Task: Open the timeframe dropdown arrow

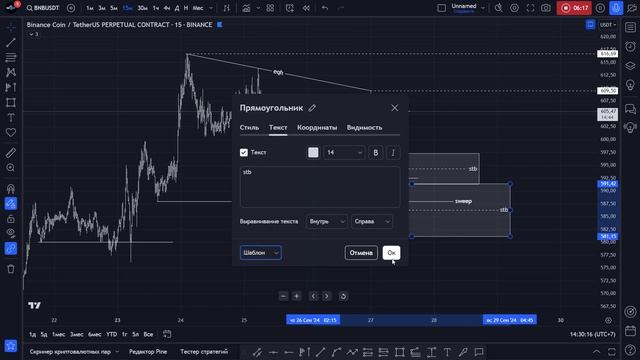Action: (211, 8)
